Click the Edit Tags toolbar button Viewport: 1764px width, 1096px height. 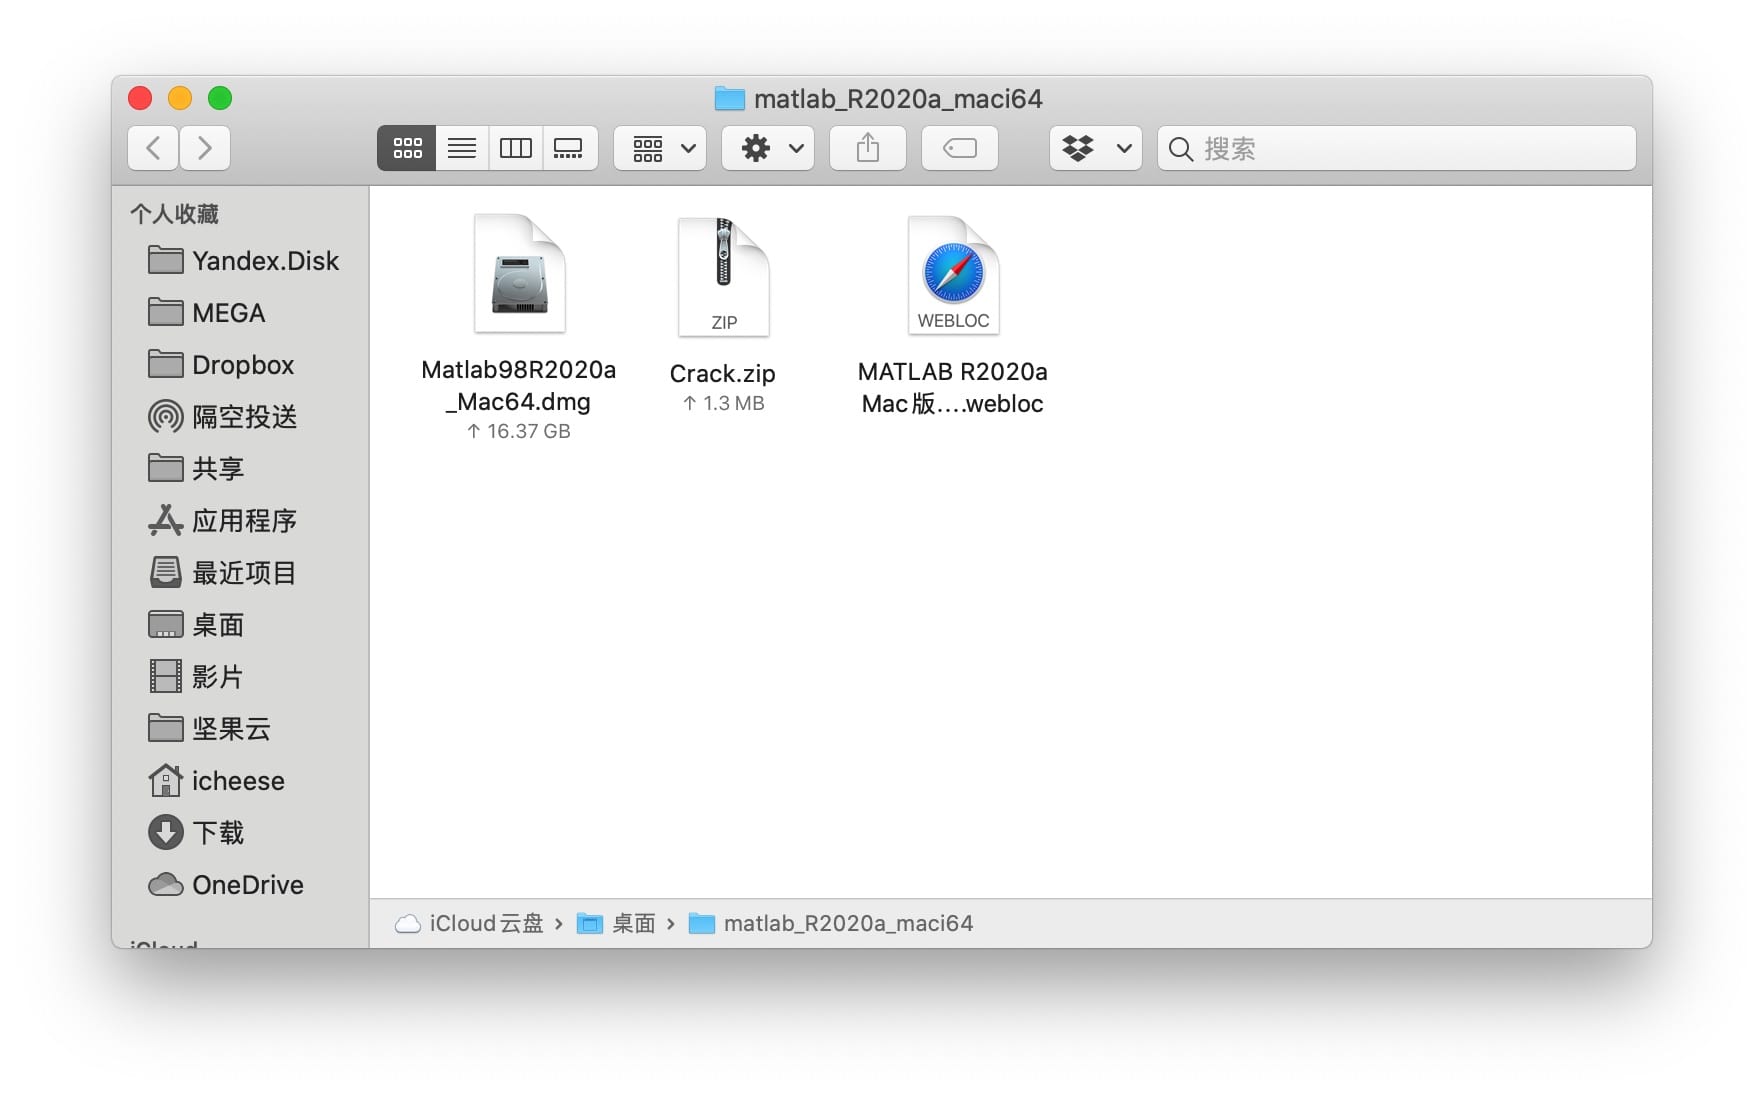coord(960,148)
